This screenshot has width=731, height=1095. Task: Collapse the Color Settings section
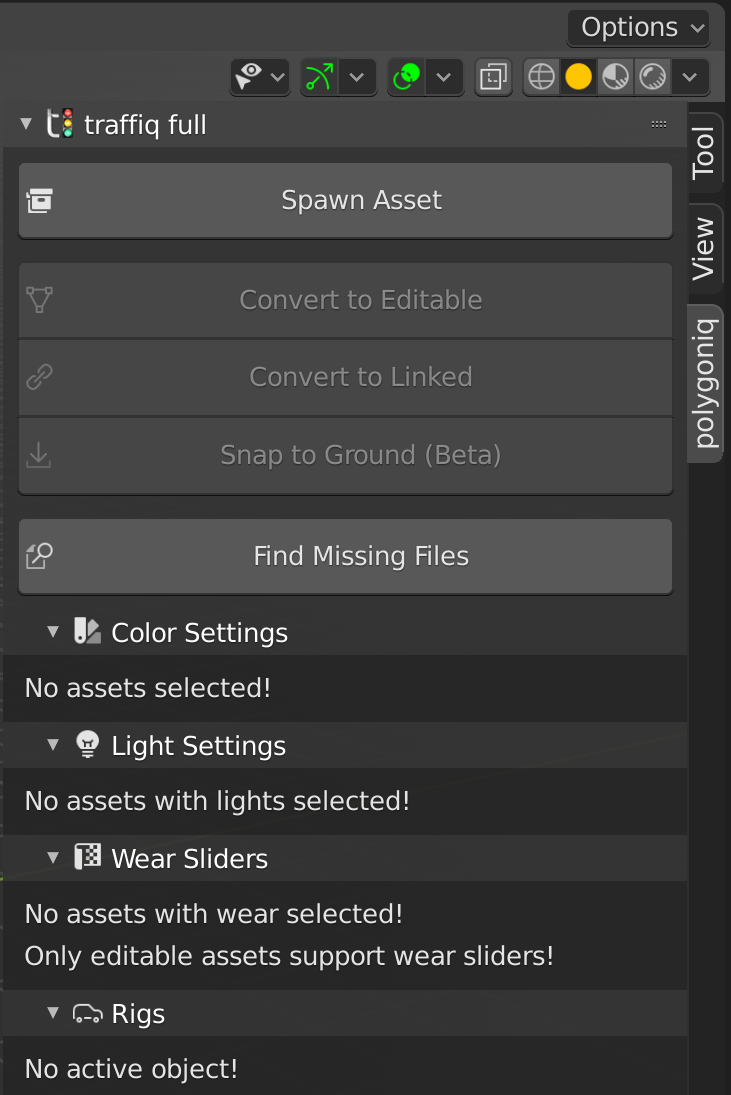(53, 632)
